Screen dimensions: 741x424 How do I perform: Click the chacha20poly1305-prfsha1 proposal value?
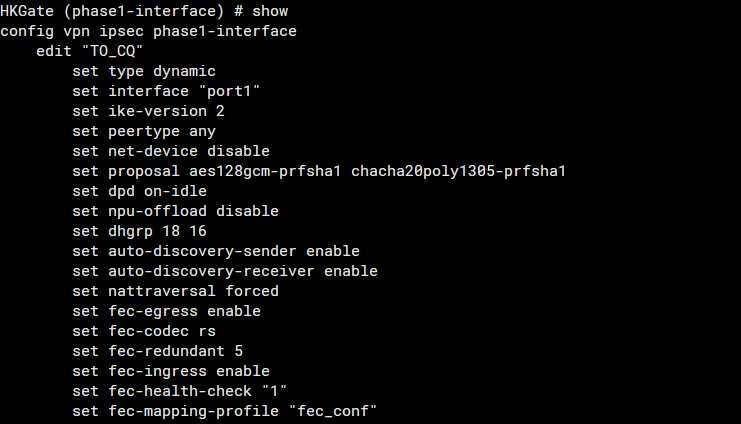[x=458, y=171]
